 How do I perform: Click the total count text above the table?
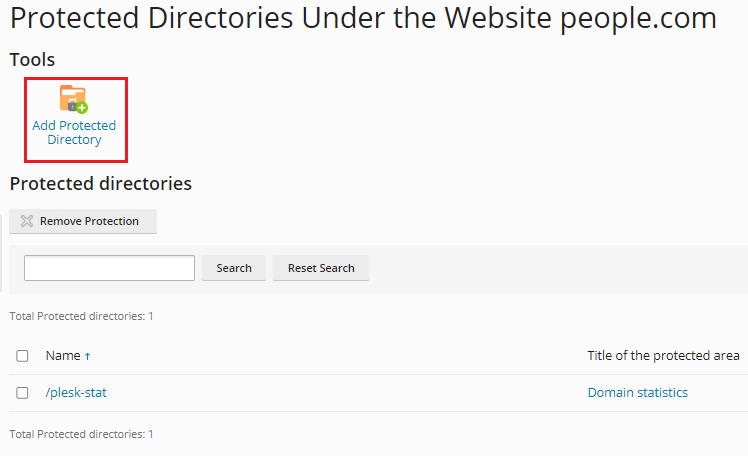coord(81,316)
